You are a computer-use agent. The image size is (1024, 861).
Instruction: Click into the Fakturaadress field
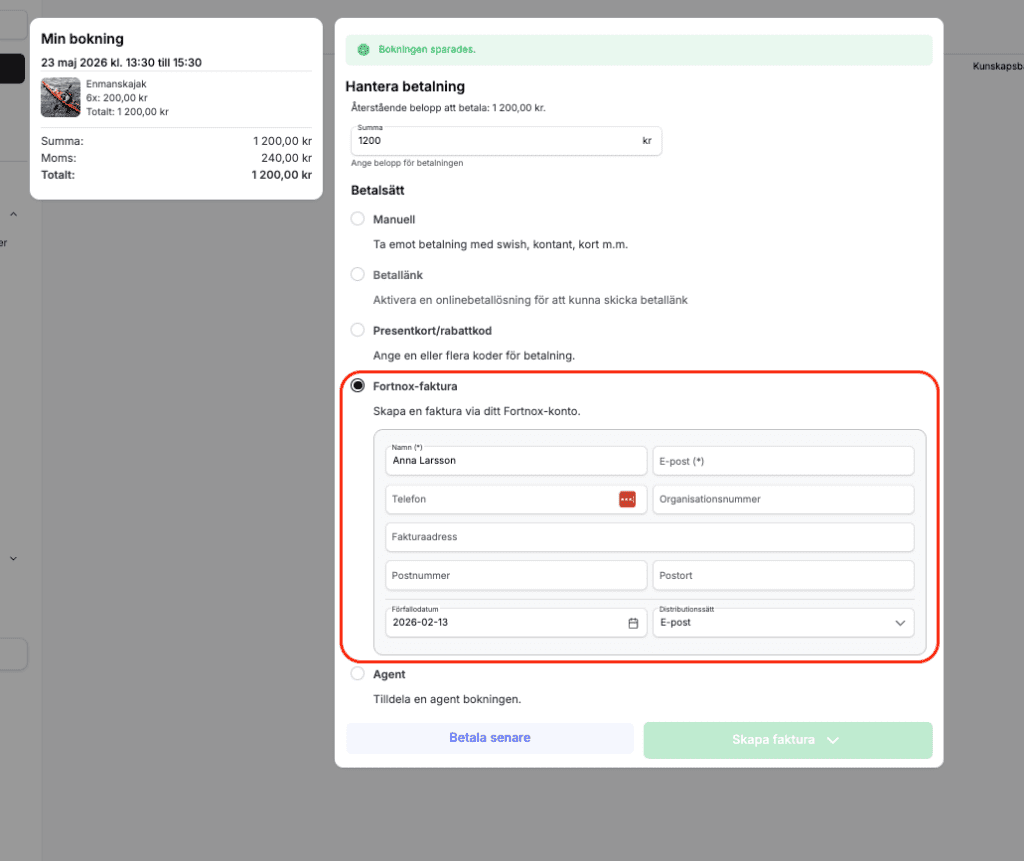click(649, 537)
